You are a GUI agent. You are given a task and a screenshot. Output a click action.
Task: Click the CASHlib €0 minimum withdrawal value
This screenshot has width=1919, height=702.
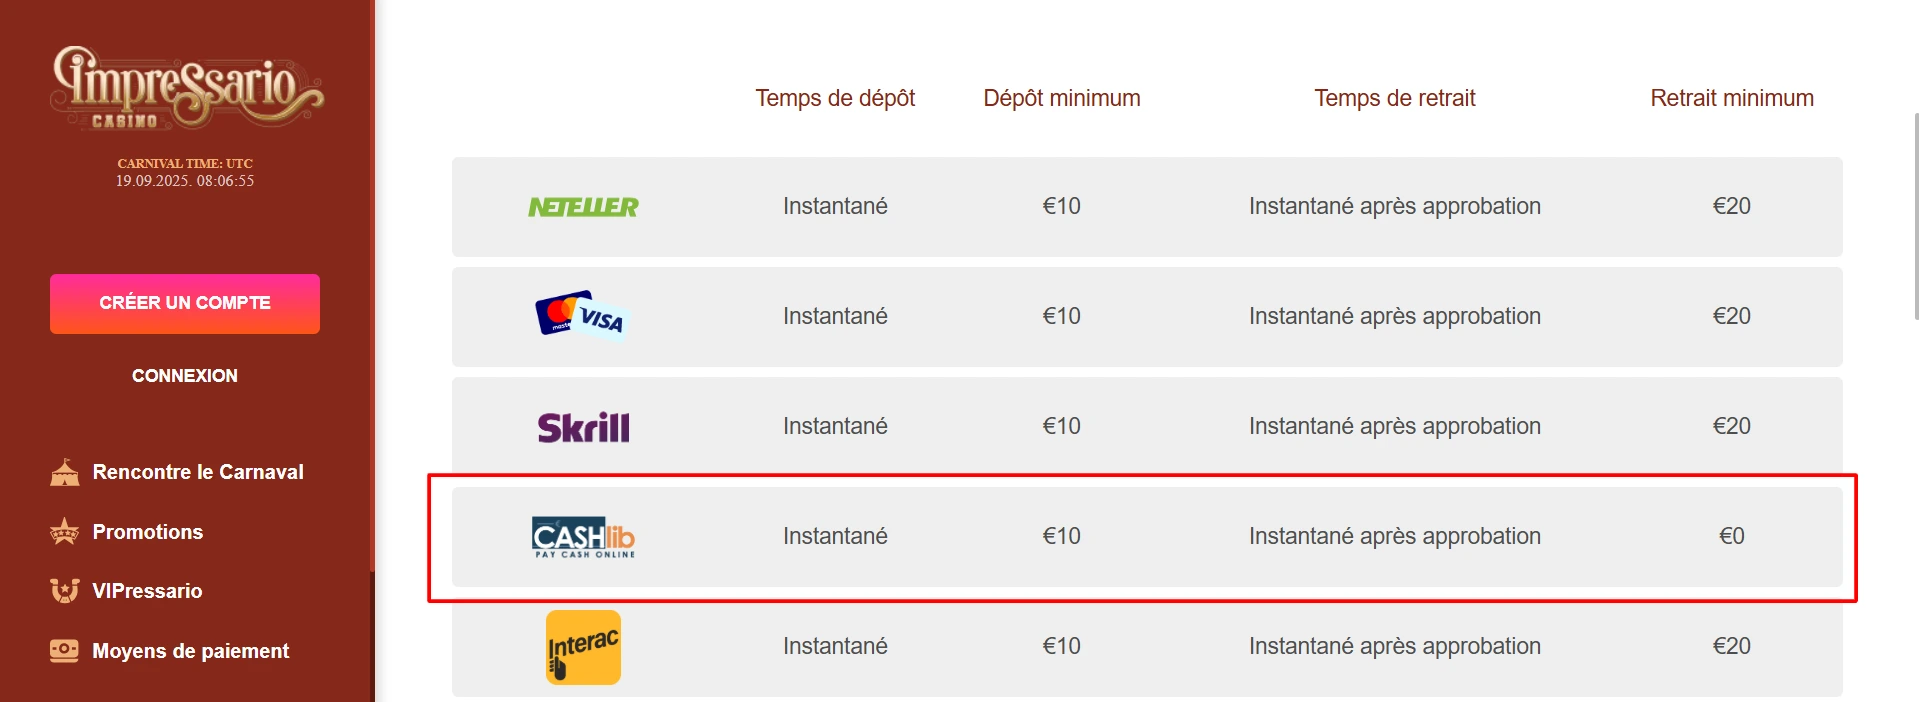(1731, 536)
